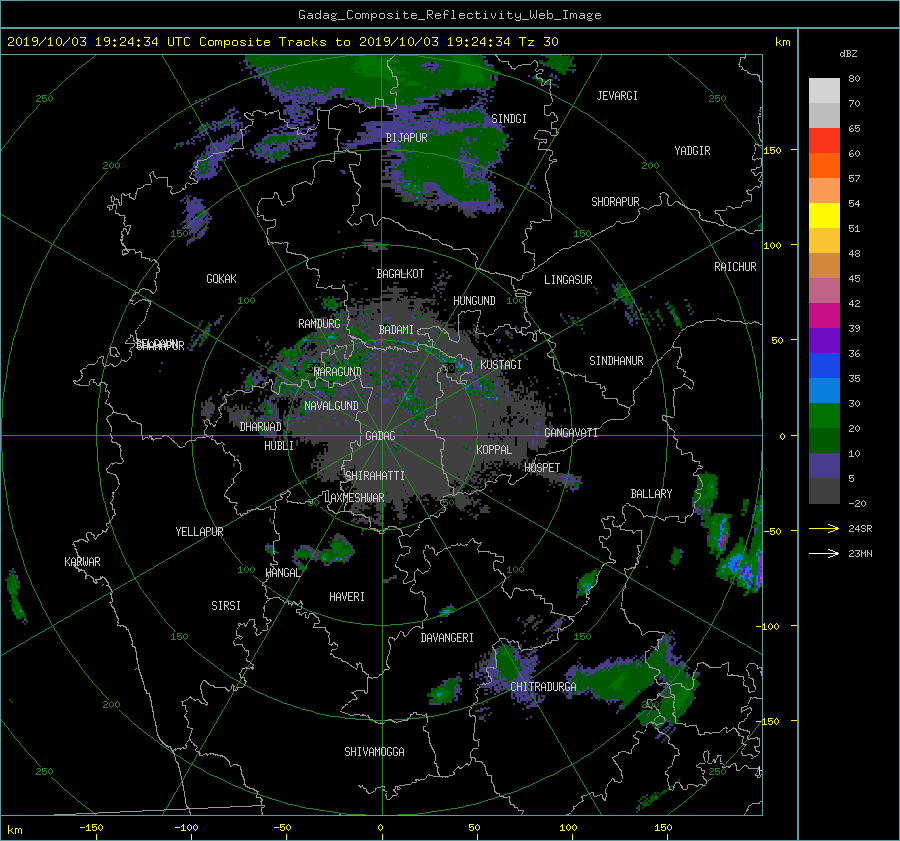Viewport: 900px width, 841px height.
Task: Pick the bright green 30-20 dBZ swatch
Action: point(824,415)
